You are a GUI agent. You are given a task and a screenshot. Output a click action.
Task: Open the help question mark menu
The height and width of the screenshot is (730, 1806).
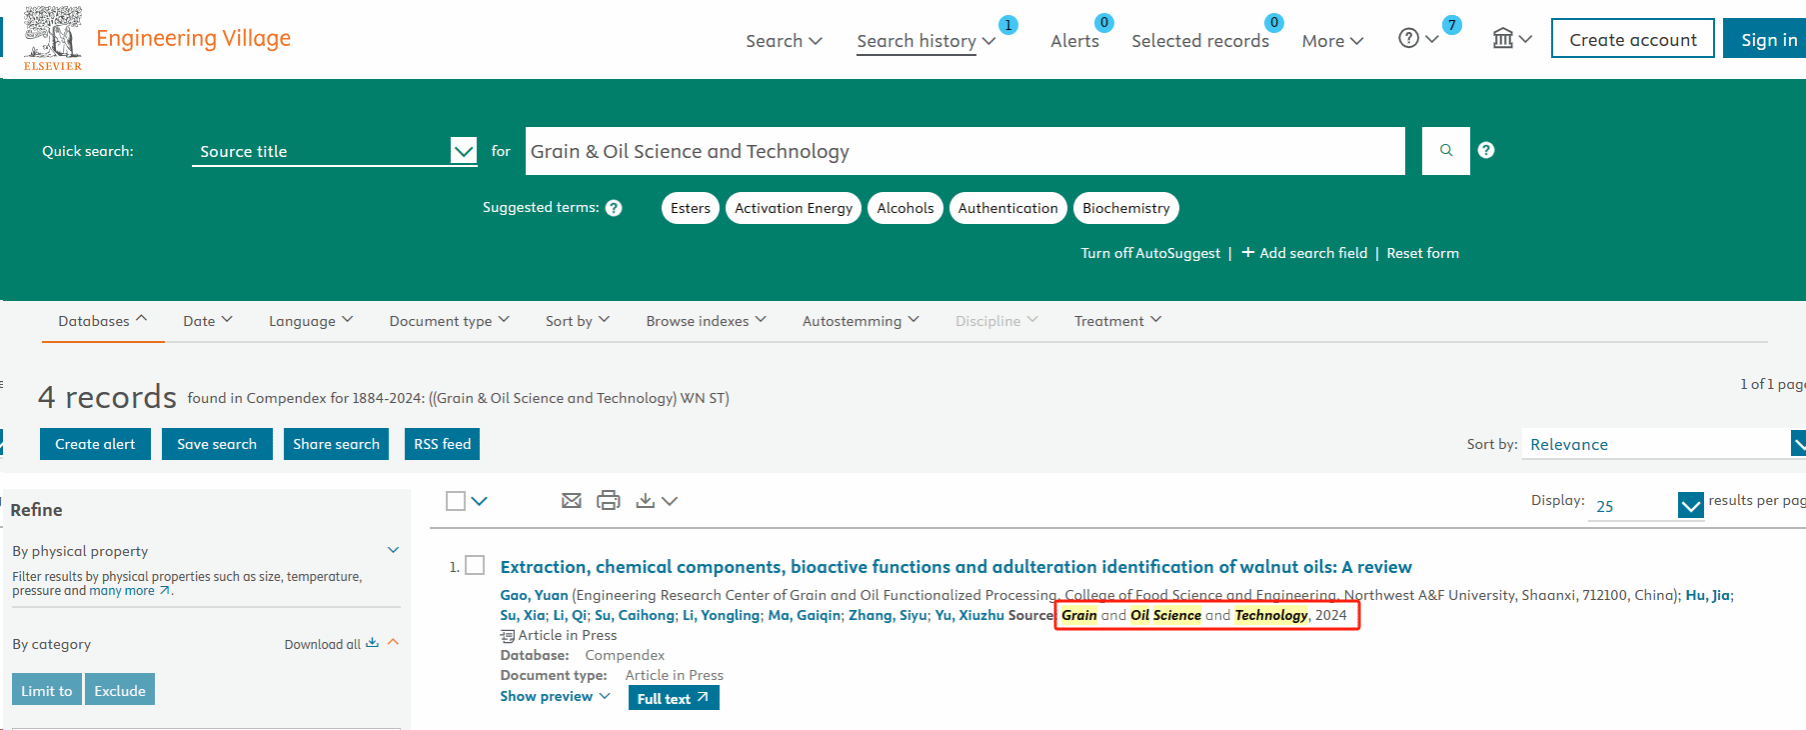coord(1417,39)
